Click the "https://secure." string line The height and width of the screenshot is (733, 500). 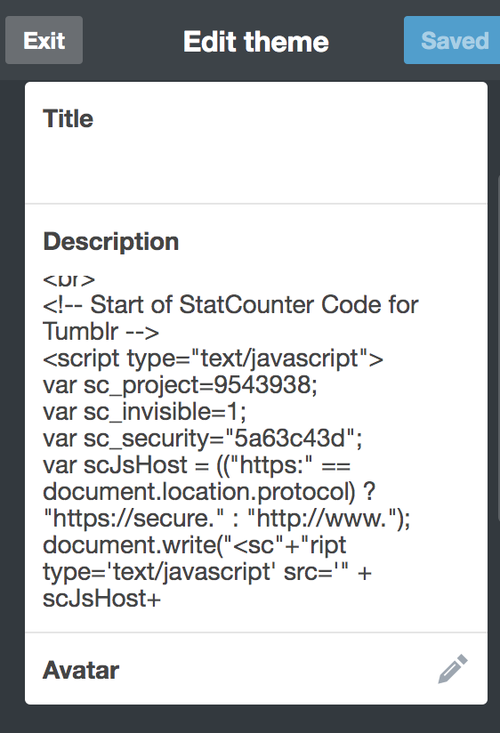pyautogui.click(x=226, y=518)
